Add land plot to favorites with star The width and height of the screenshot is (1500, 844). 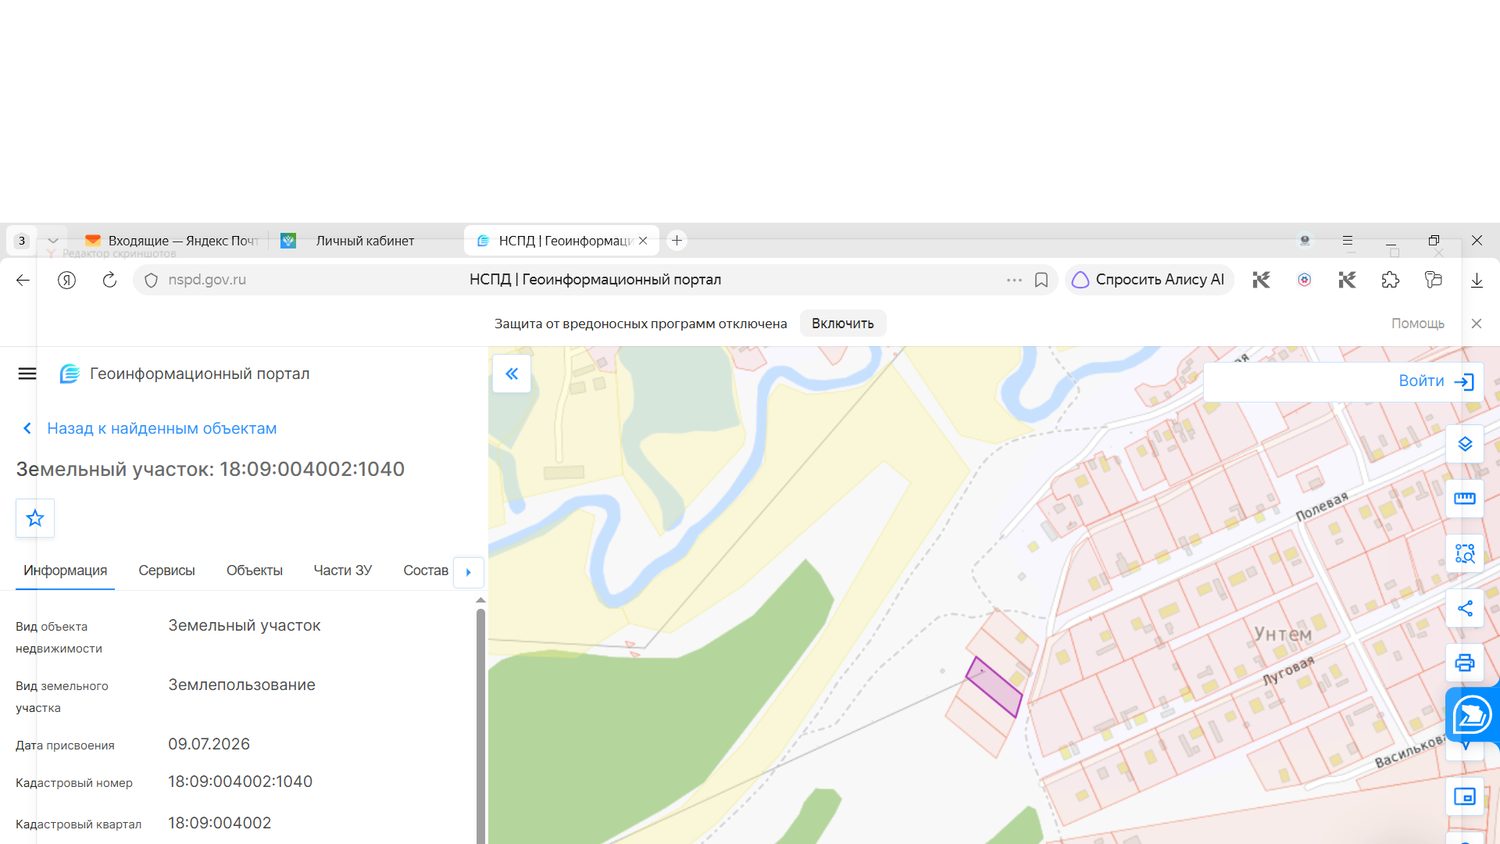click(x=35, y=518)
